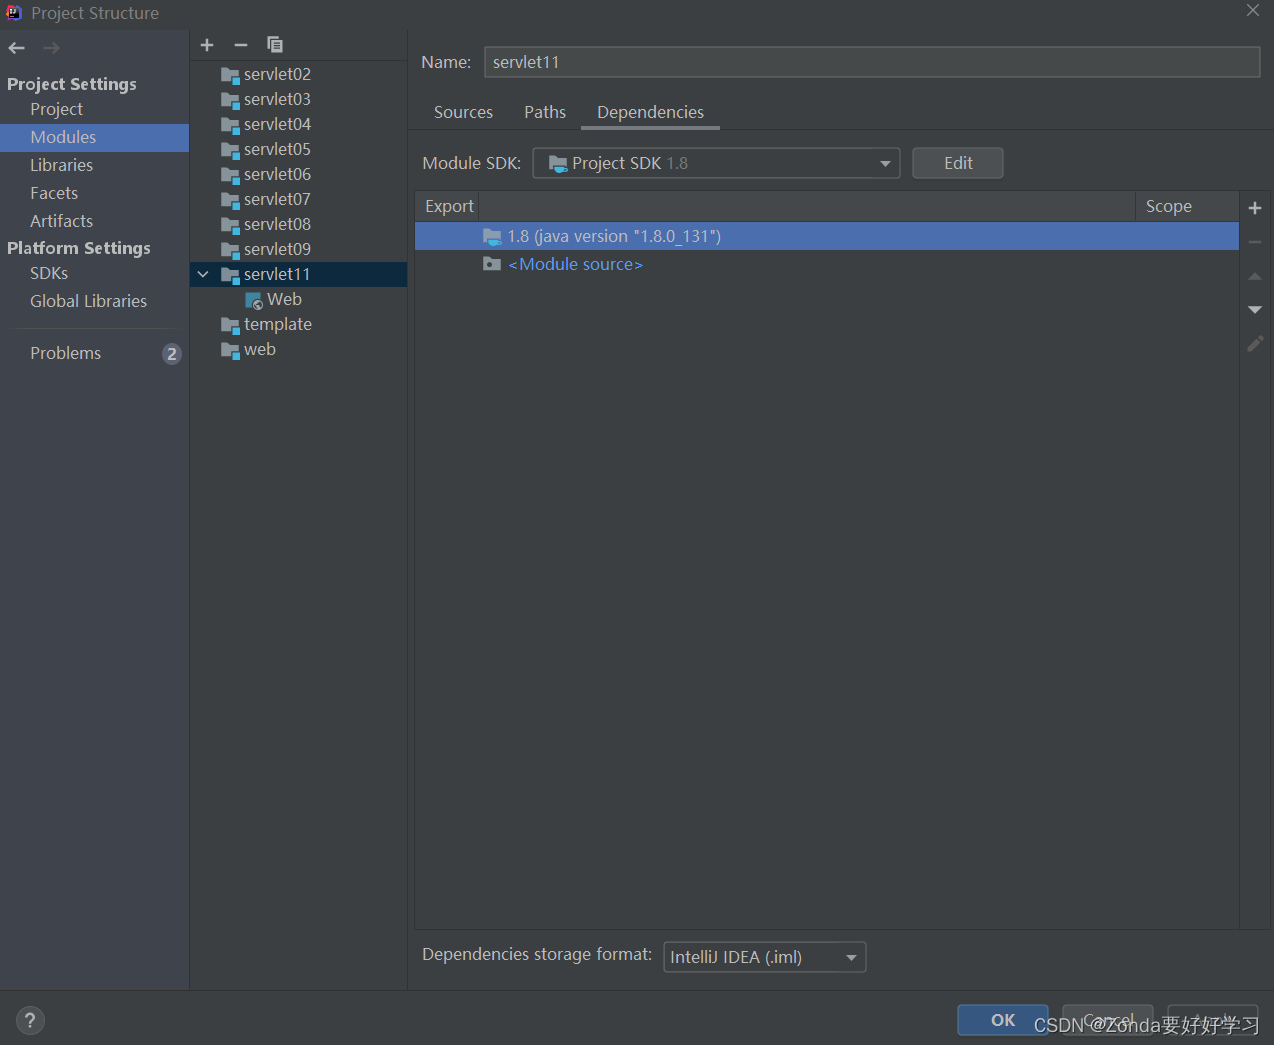The image size is (1274, 1045).
Task: Open Project settings section
Action: [56, 109]
